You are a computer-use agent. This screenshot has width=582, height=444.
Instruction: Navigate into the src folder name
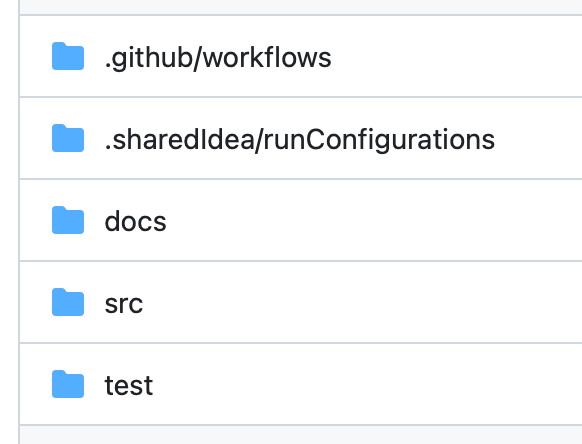coord(124,304)
